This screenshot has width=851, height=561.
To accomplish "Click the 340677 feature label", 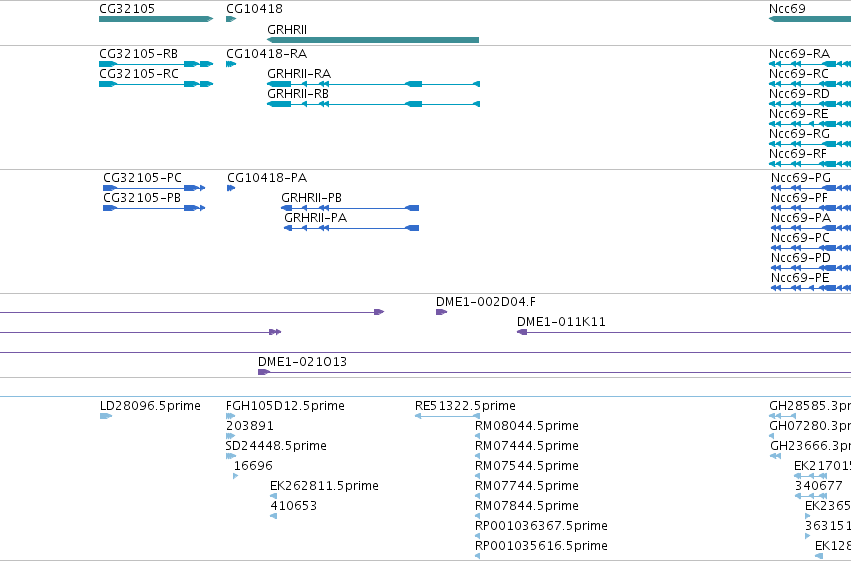I will [x=818, y=486].
